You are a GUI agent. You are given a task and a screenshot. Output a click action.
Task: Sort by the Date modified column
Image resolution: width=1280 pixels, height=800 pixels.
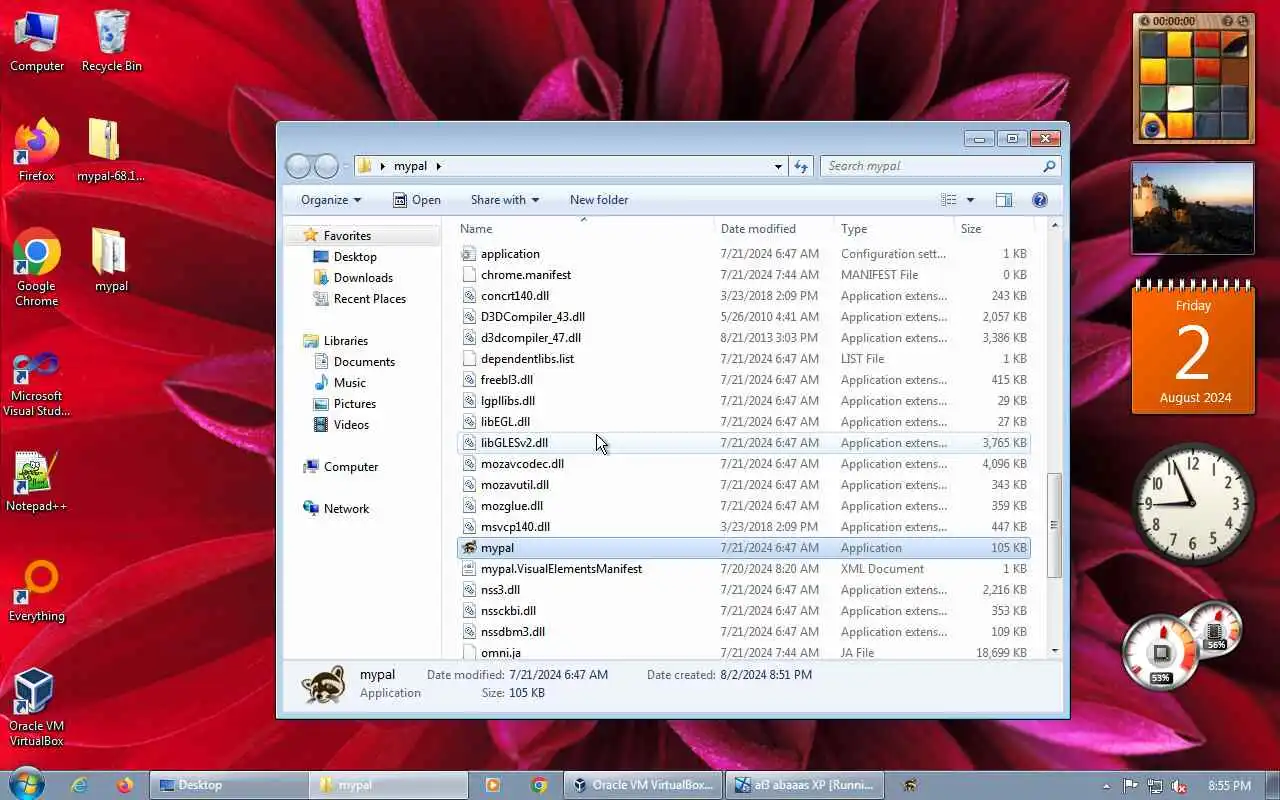774,229
